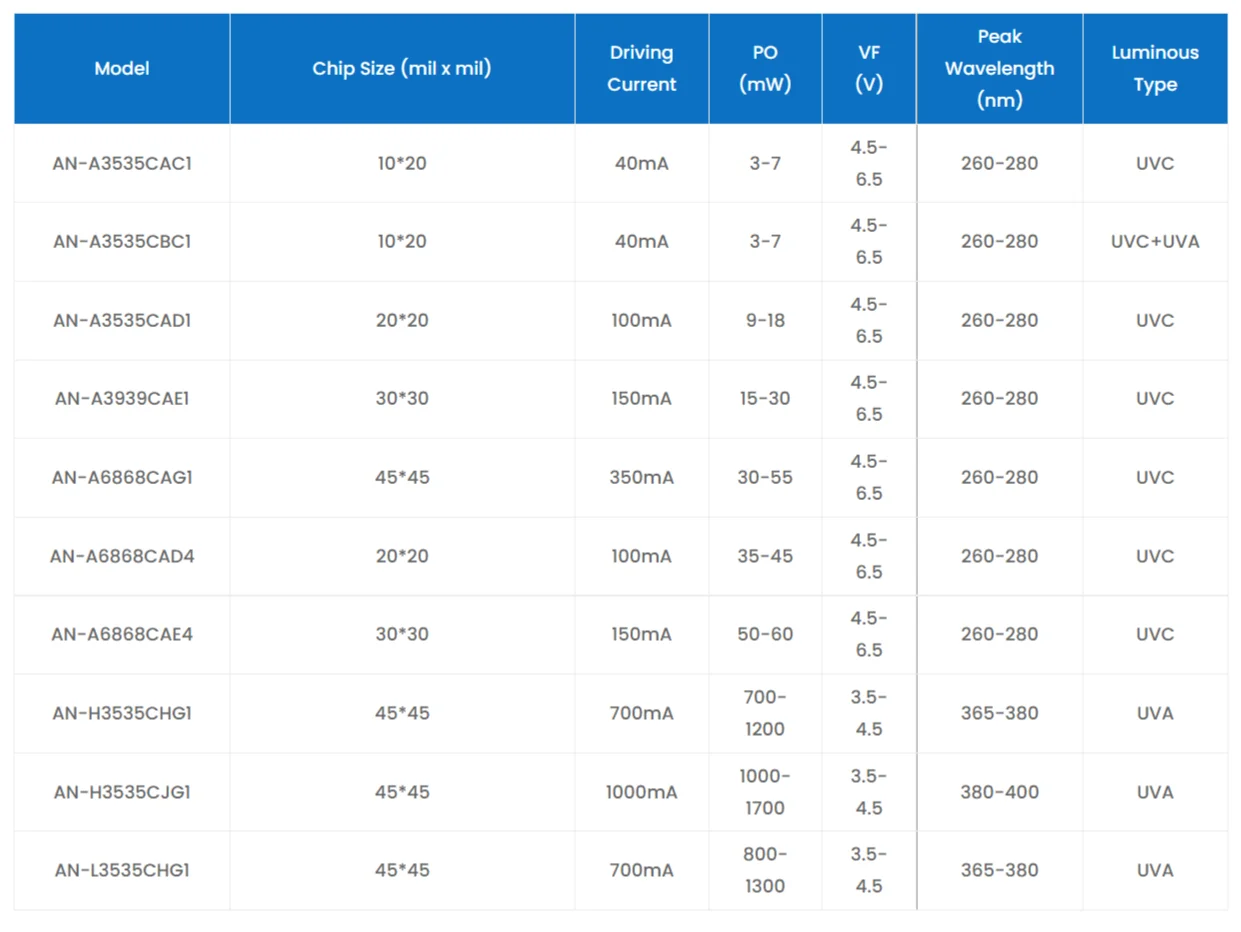Viewport: 1241px width, 932px height.
Task: Select model AN-A6868CAE4 cell
Action: point(122,635)
